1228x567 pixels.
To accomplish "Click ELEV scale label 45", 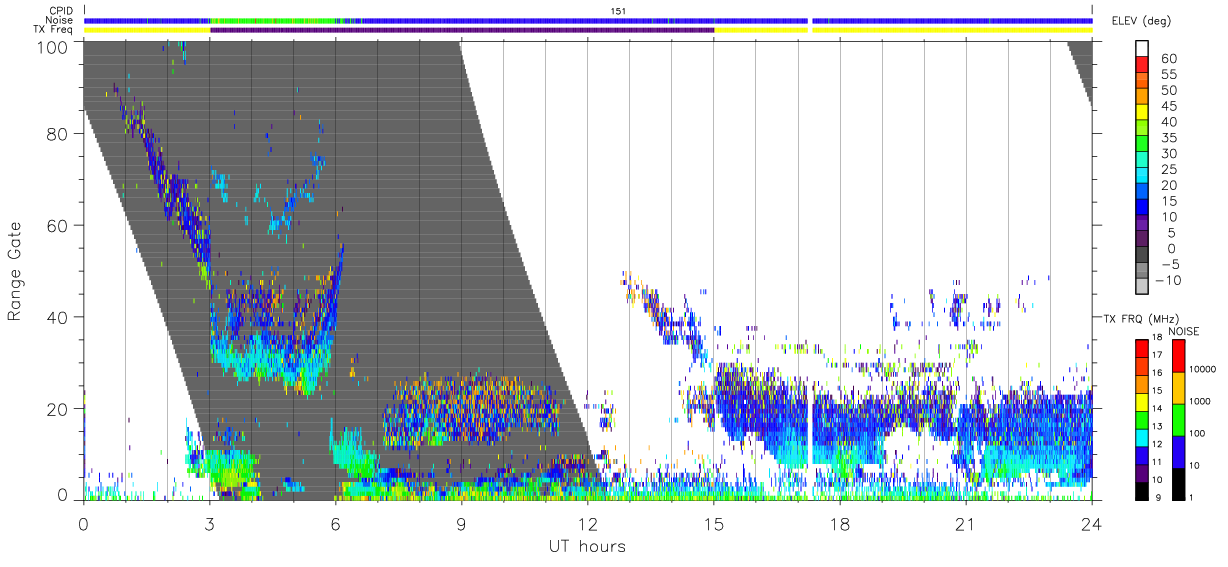I will 1169,107.
